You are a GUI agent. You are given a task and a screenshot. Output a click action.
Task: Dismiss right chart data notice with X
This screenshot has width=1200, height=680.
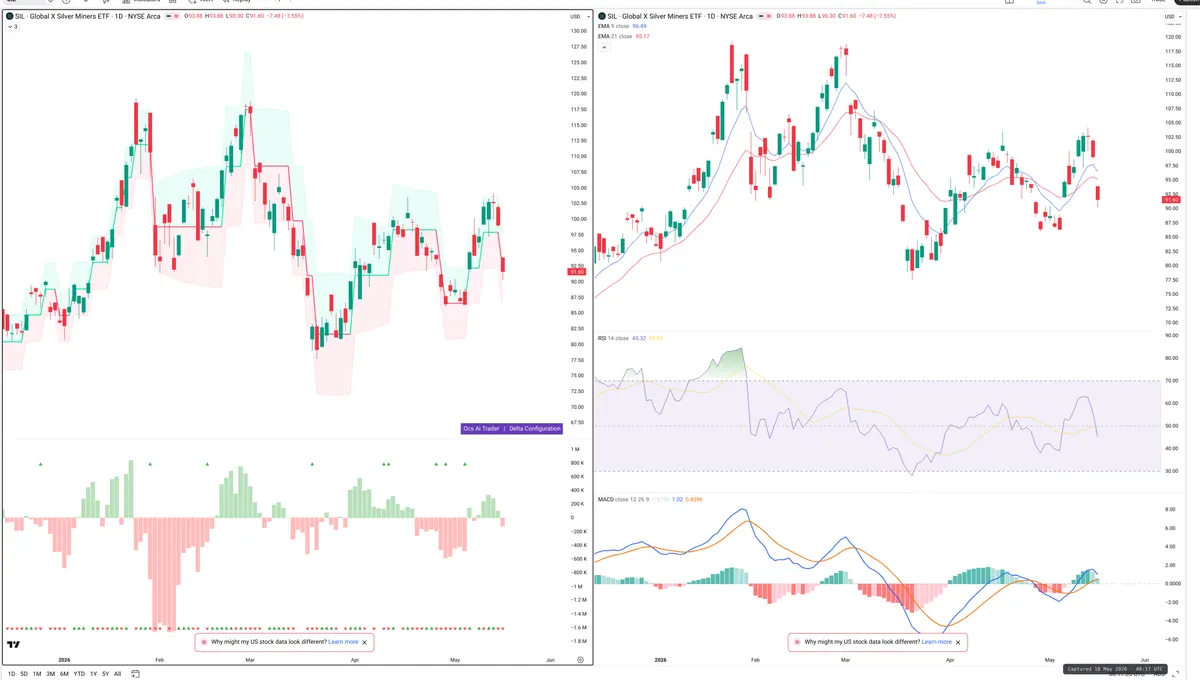click(x=958, y=642)
